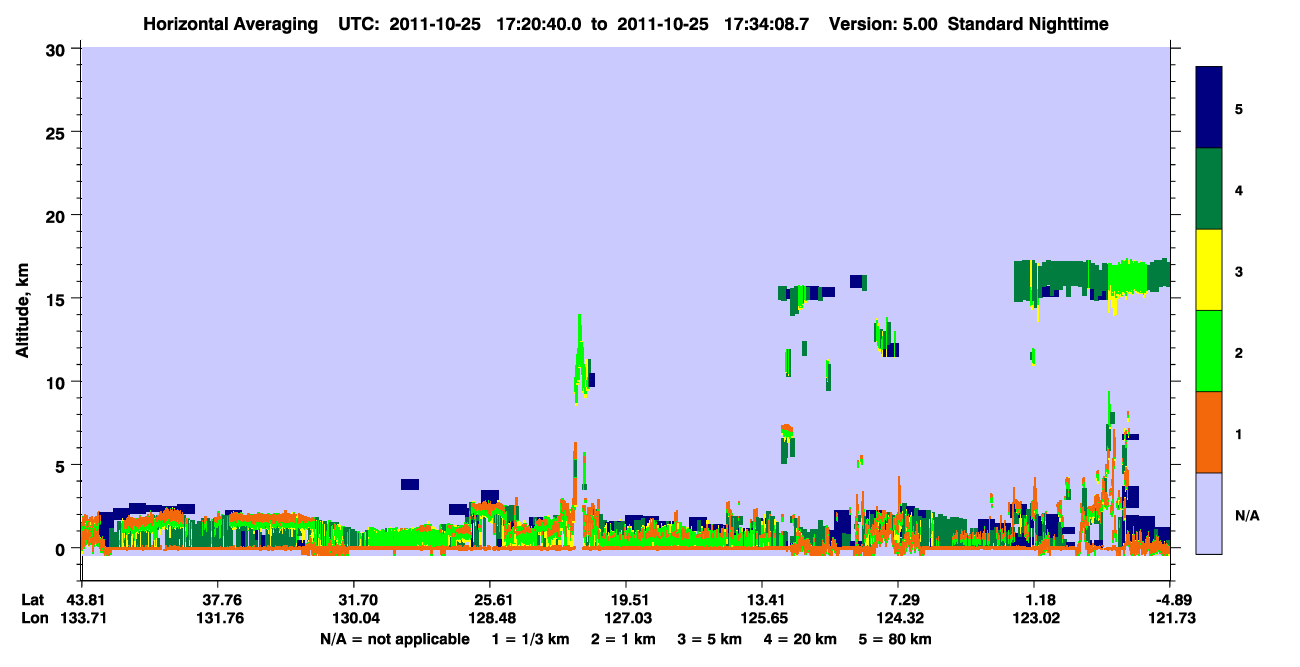This screenshot has width=1300, height=667.
Task: Click legend text '1 = 1/3 km'
Action: (x=532, y=639)
